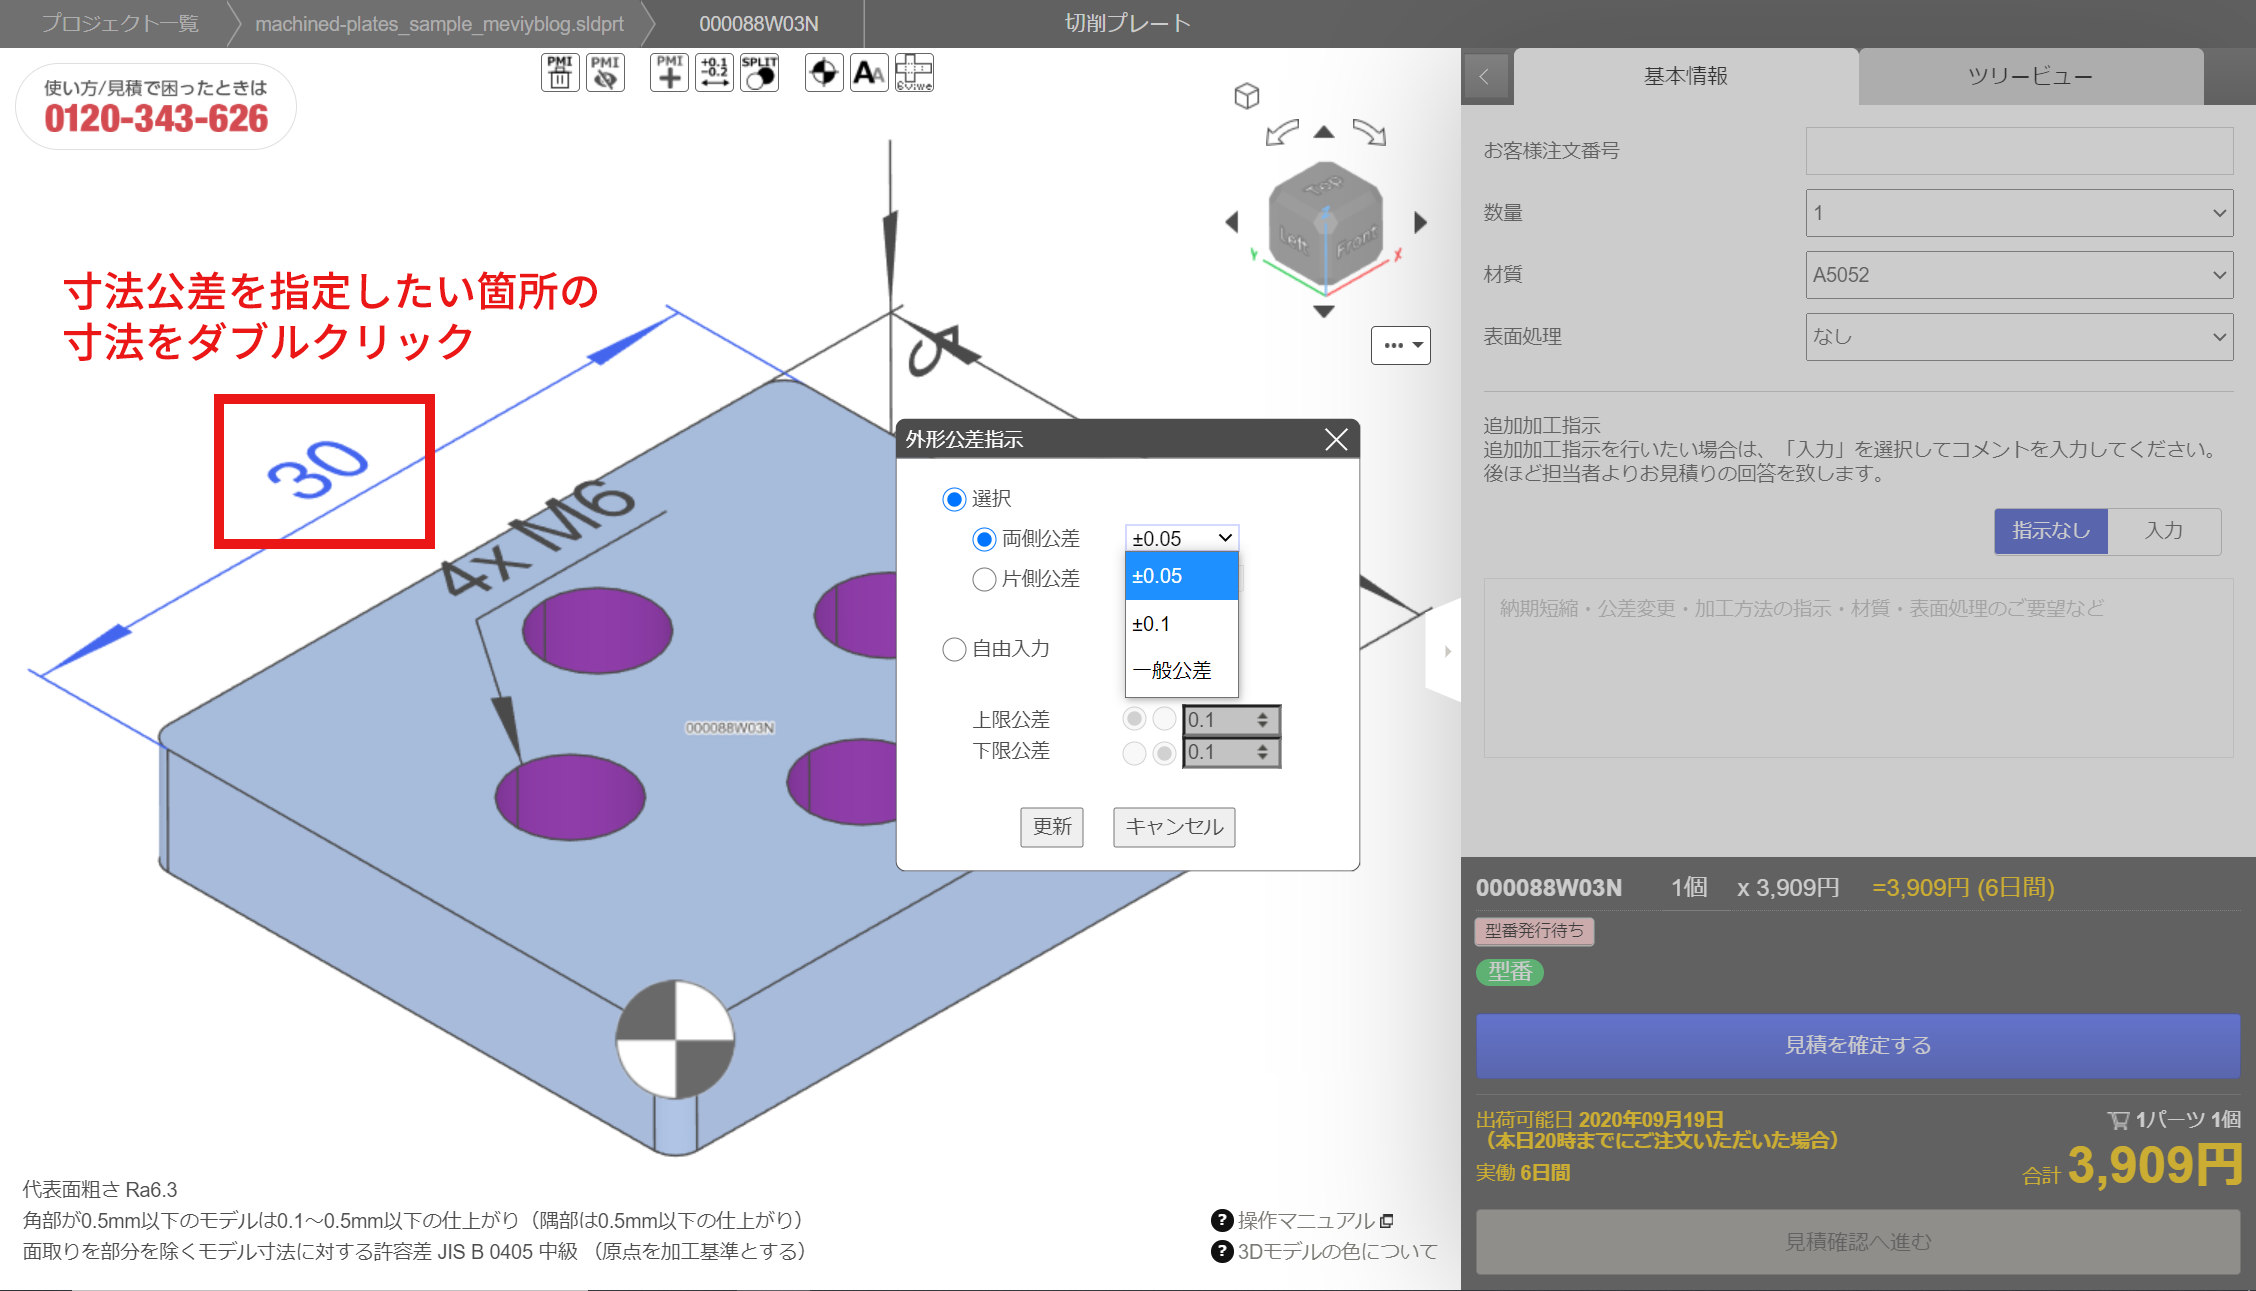Screen dimensions: 2256x1291
Task: Click 見積を確定する button
Action: click(1858, 1046)
